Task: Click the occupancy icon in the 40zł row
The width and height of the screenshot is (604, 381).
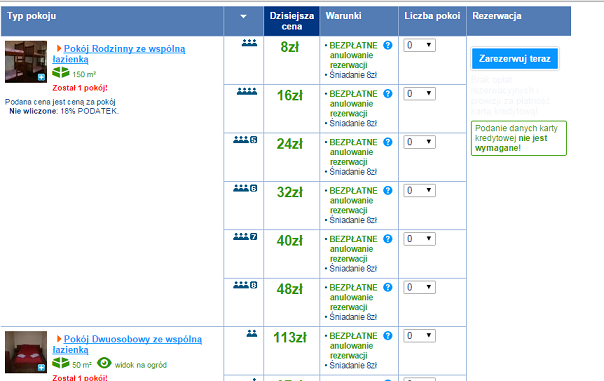Action: pos(245,237)
